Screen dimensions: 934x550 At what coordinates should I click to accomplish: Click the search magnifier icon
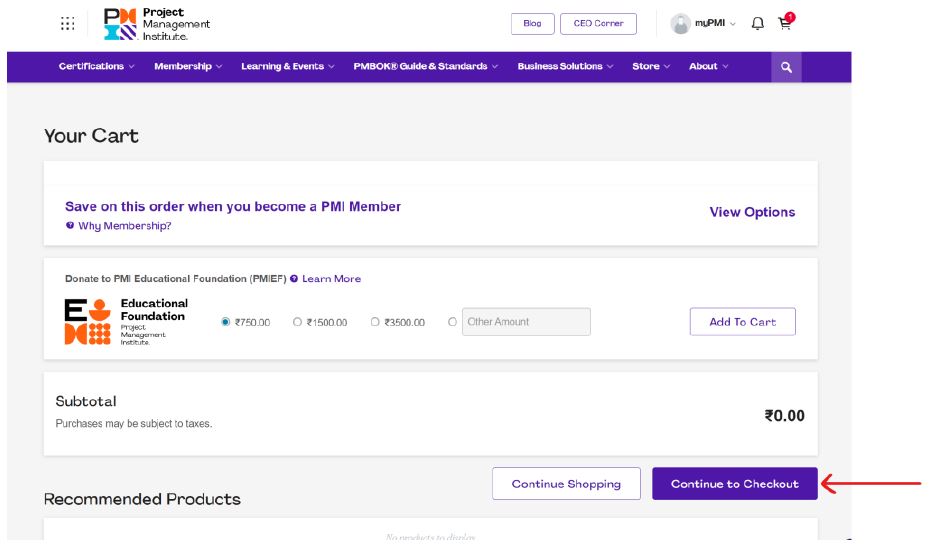pos(786,67)
